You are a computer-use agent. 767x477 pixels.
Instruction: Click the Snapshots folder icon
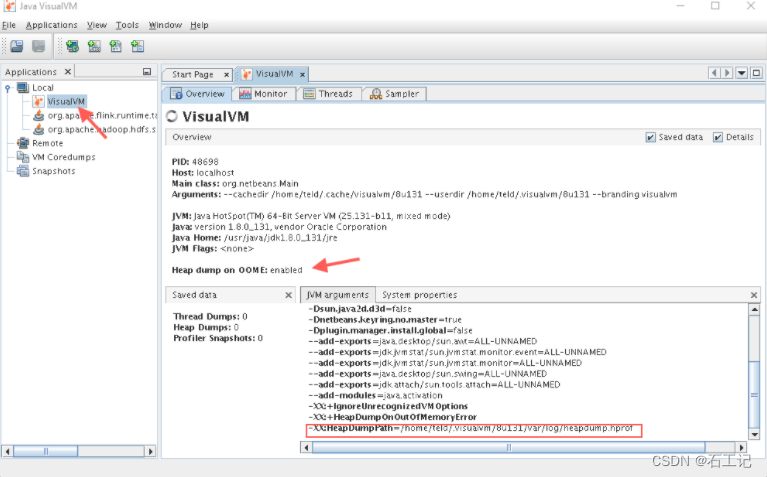point(23,171)
